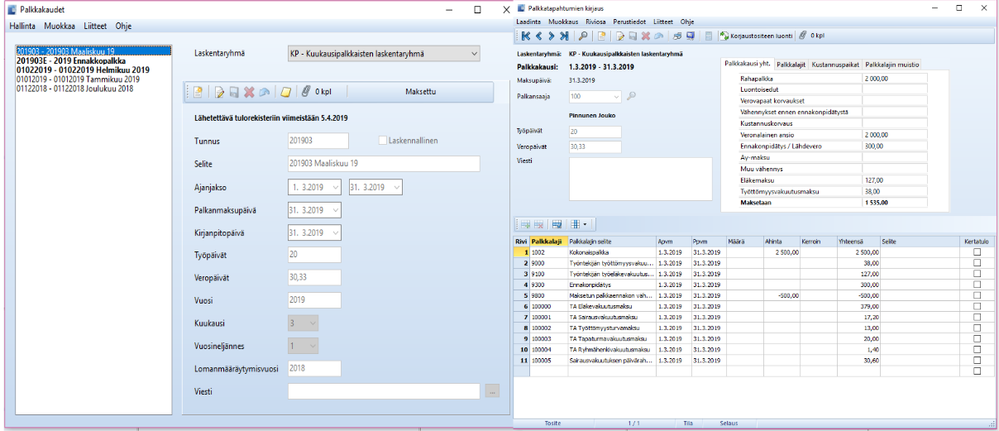999x431 pixels.
Task: Open the Palkansaaja dropdown
Action: click(x=615, y=96)
